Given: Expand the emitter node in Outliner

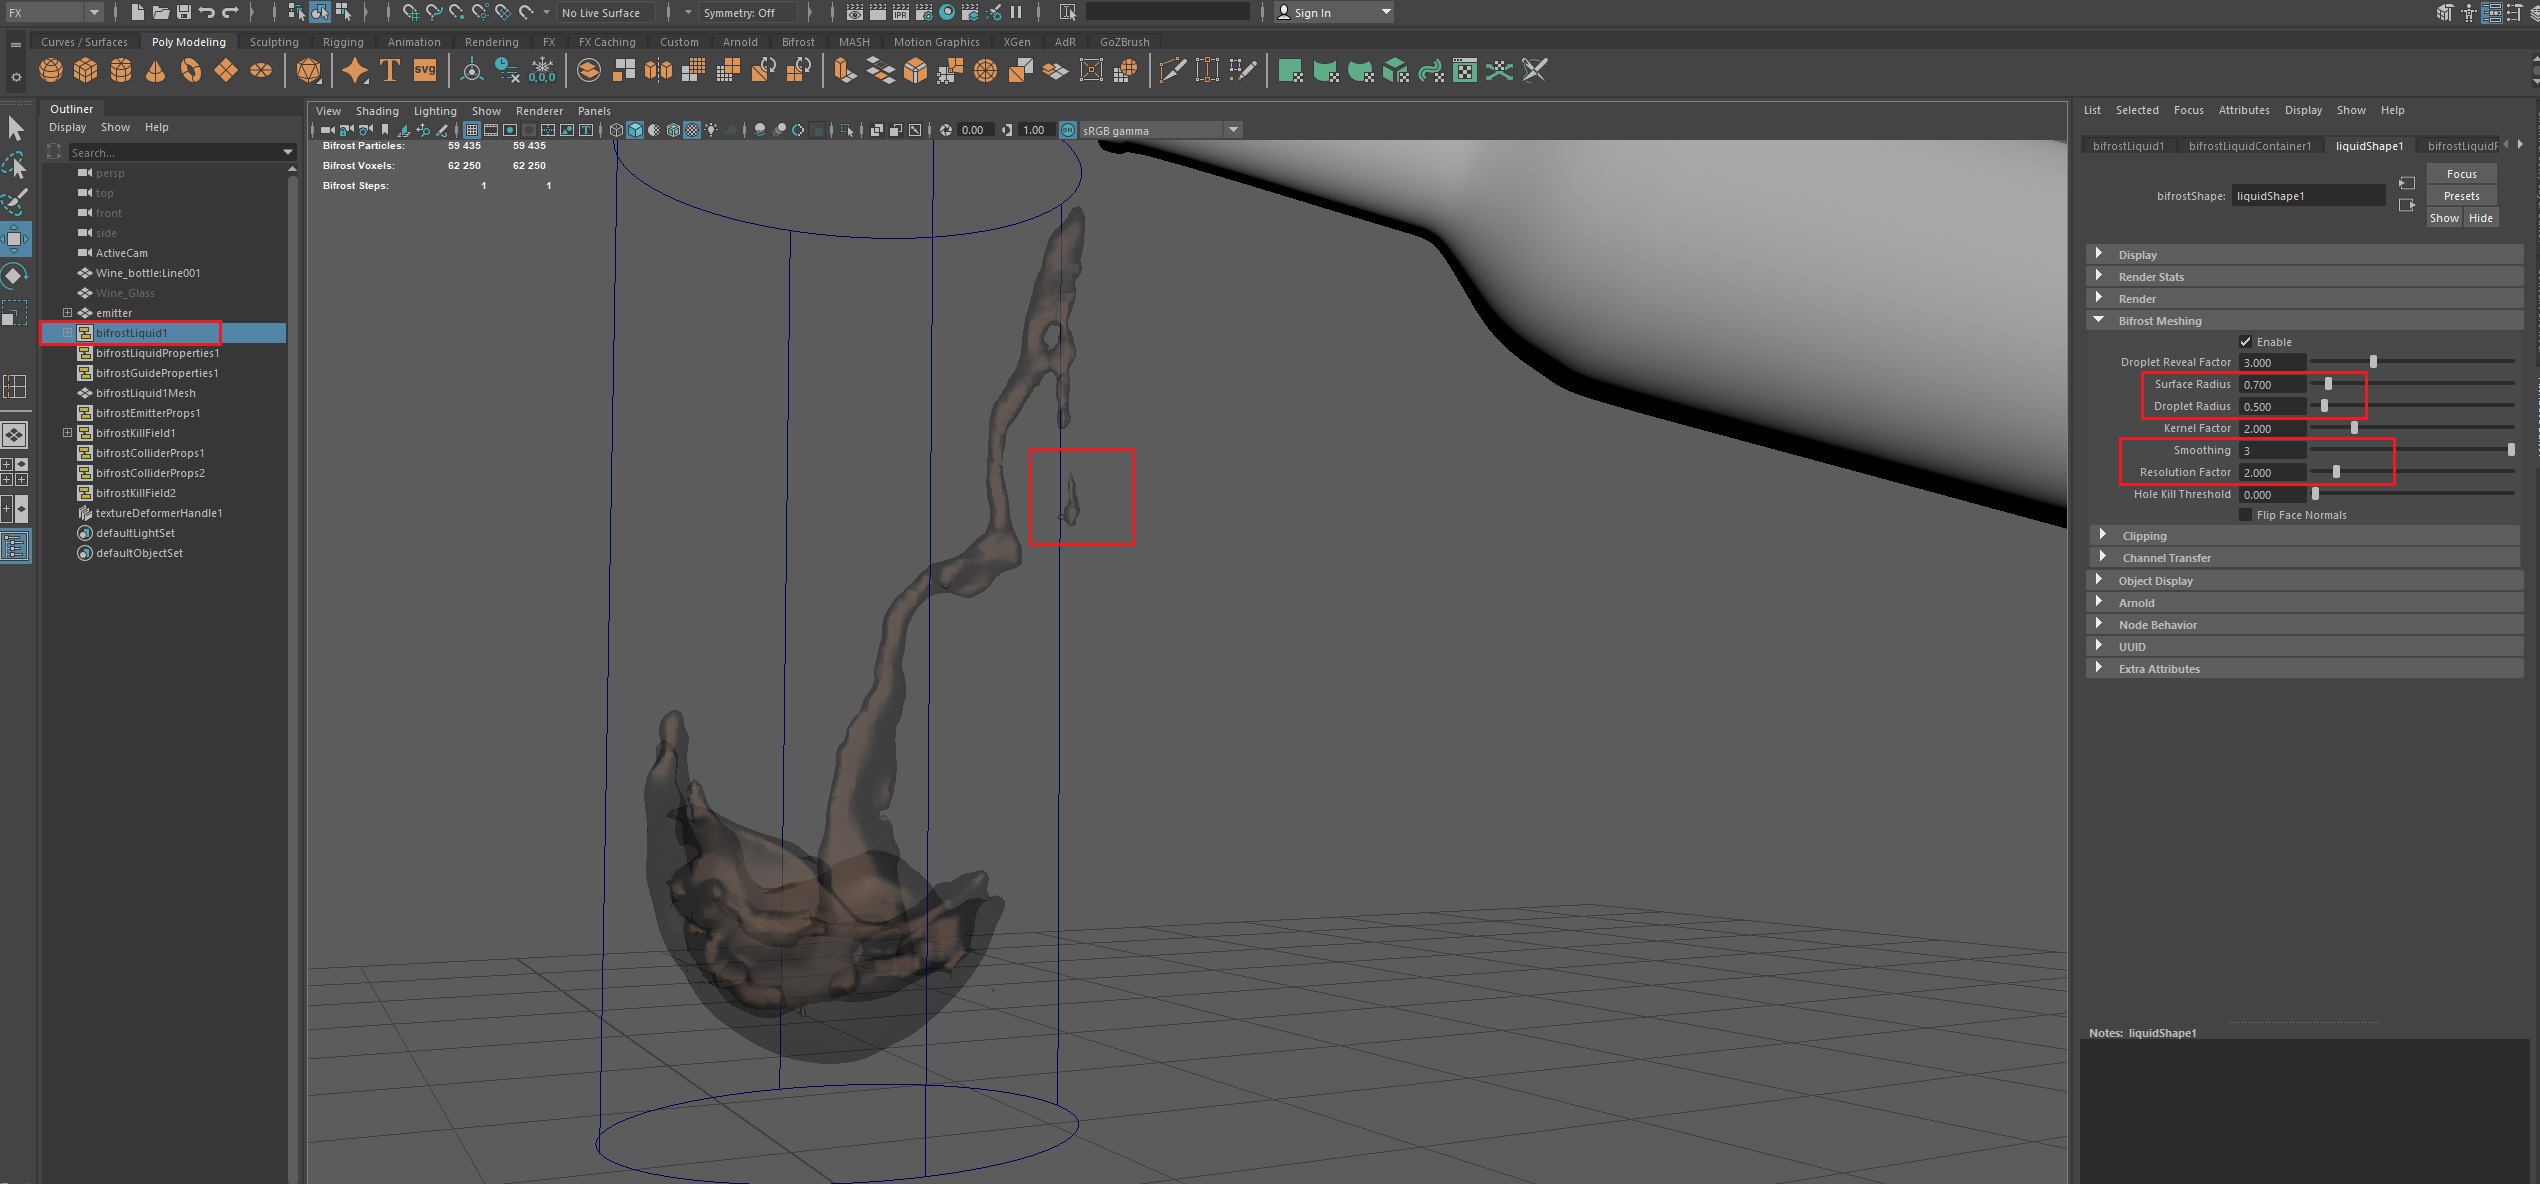Looking at the screenshot, I should point(67,313).
